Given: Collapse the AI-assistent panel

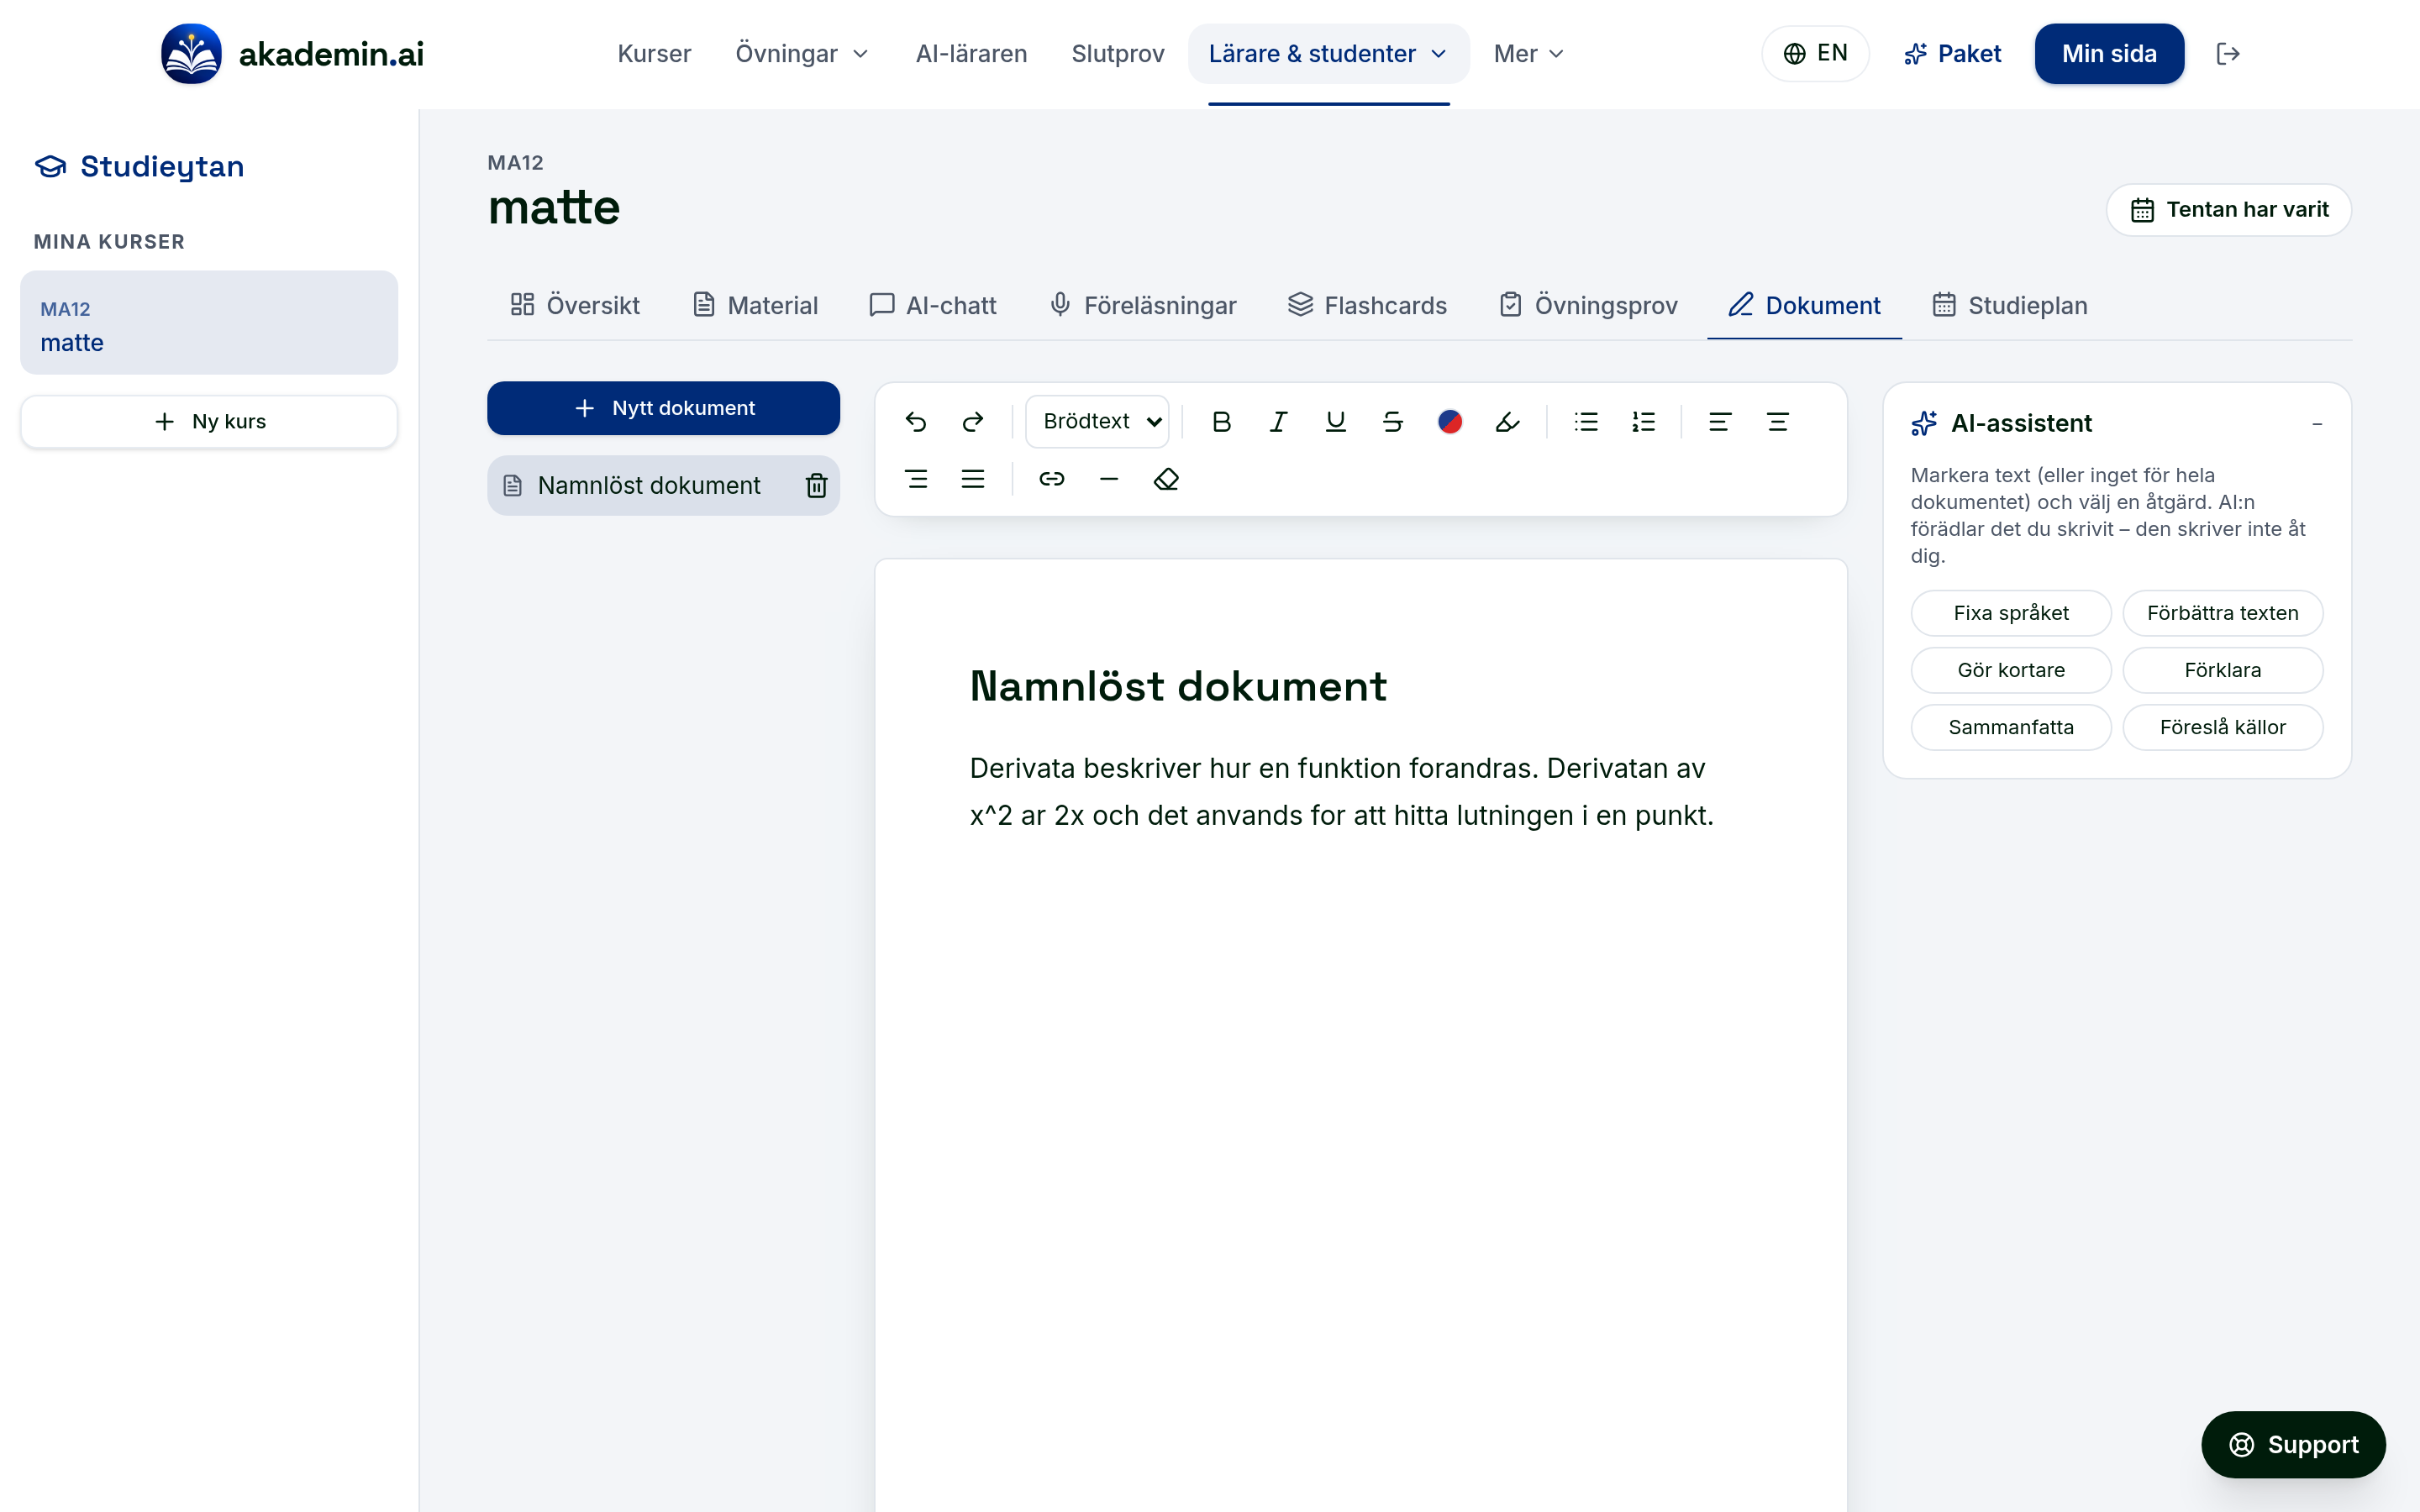Looking at the screenshot, I should pyautogui.click(x=2316, y=424).
